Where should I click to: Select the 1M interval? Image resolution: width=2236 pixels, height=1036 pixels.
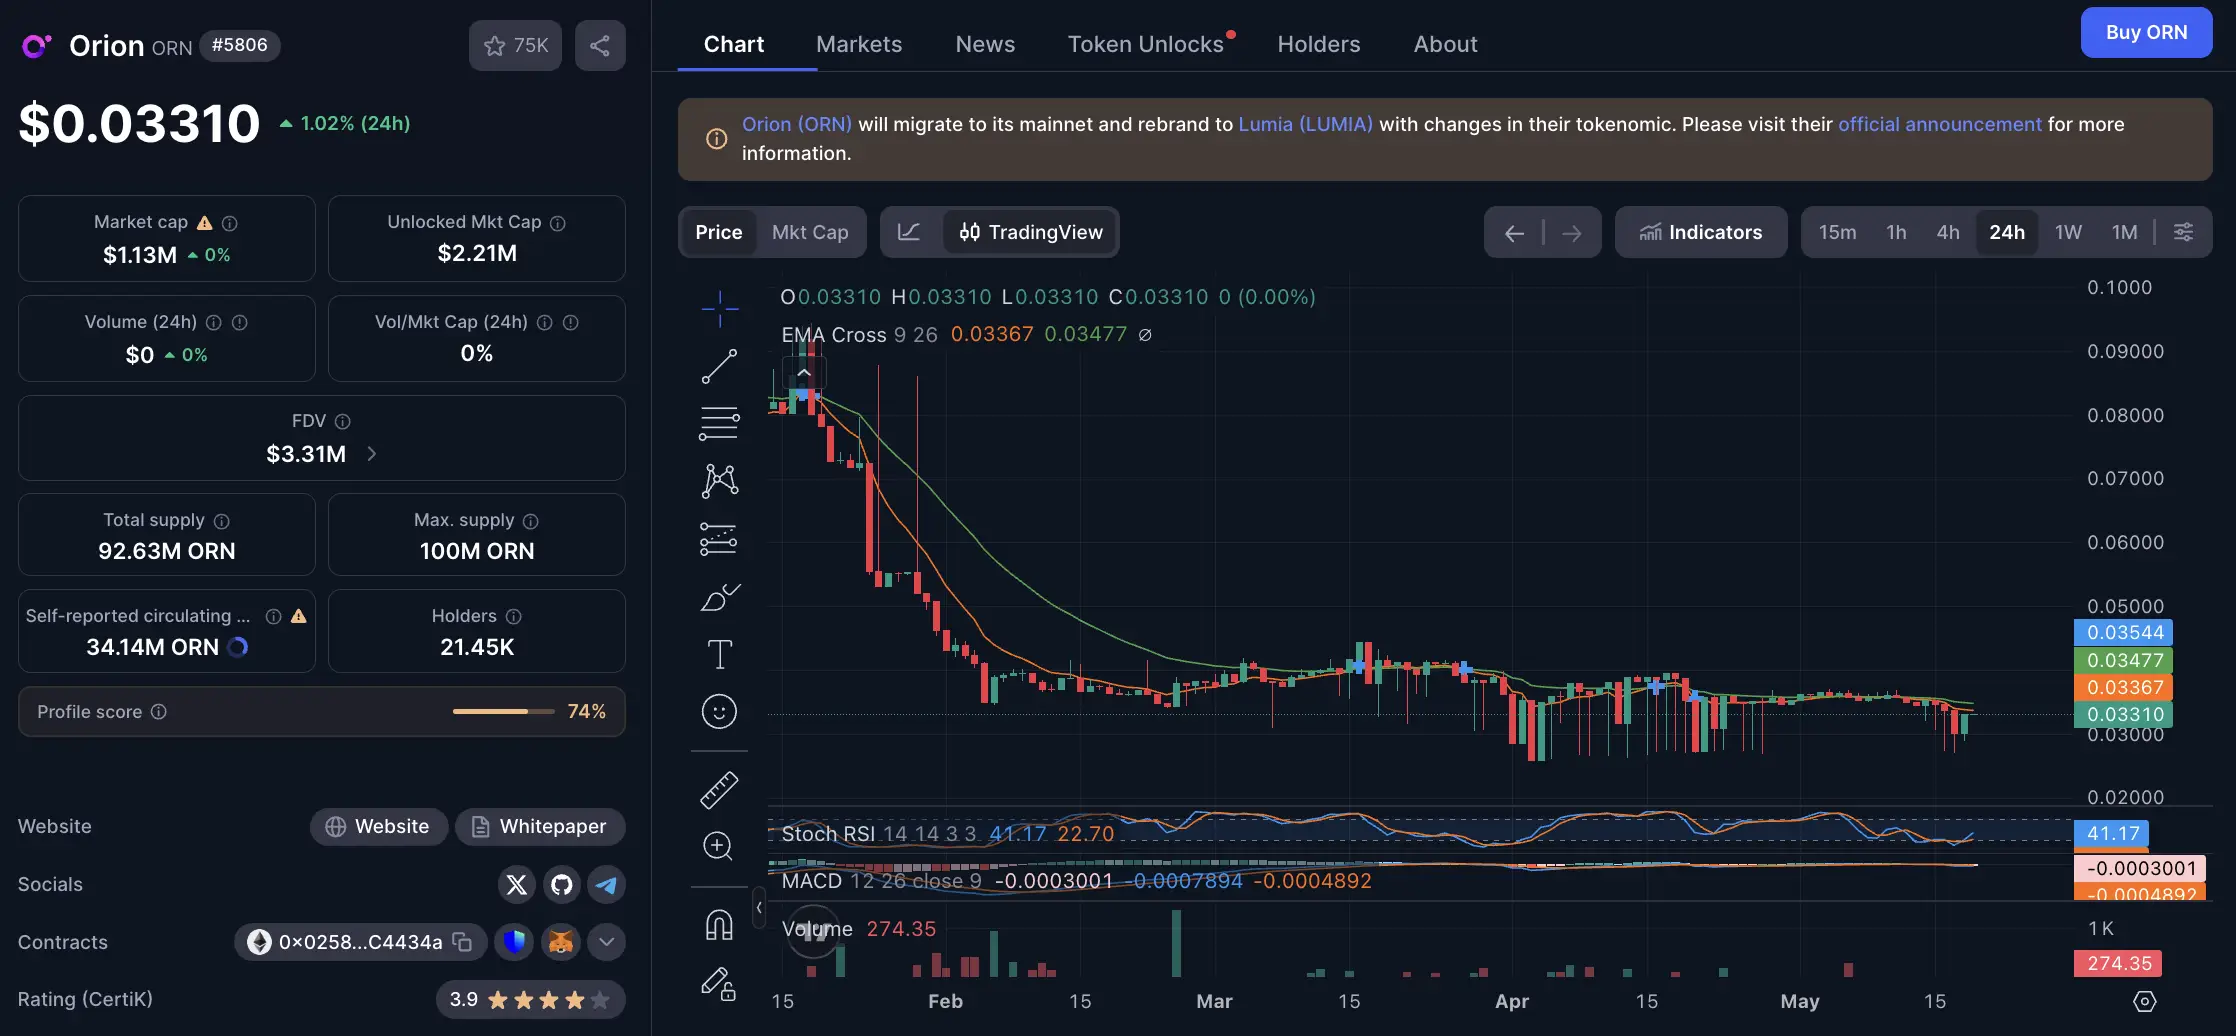(2124, 232)
